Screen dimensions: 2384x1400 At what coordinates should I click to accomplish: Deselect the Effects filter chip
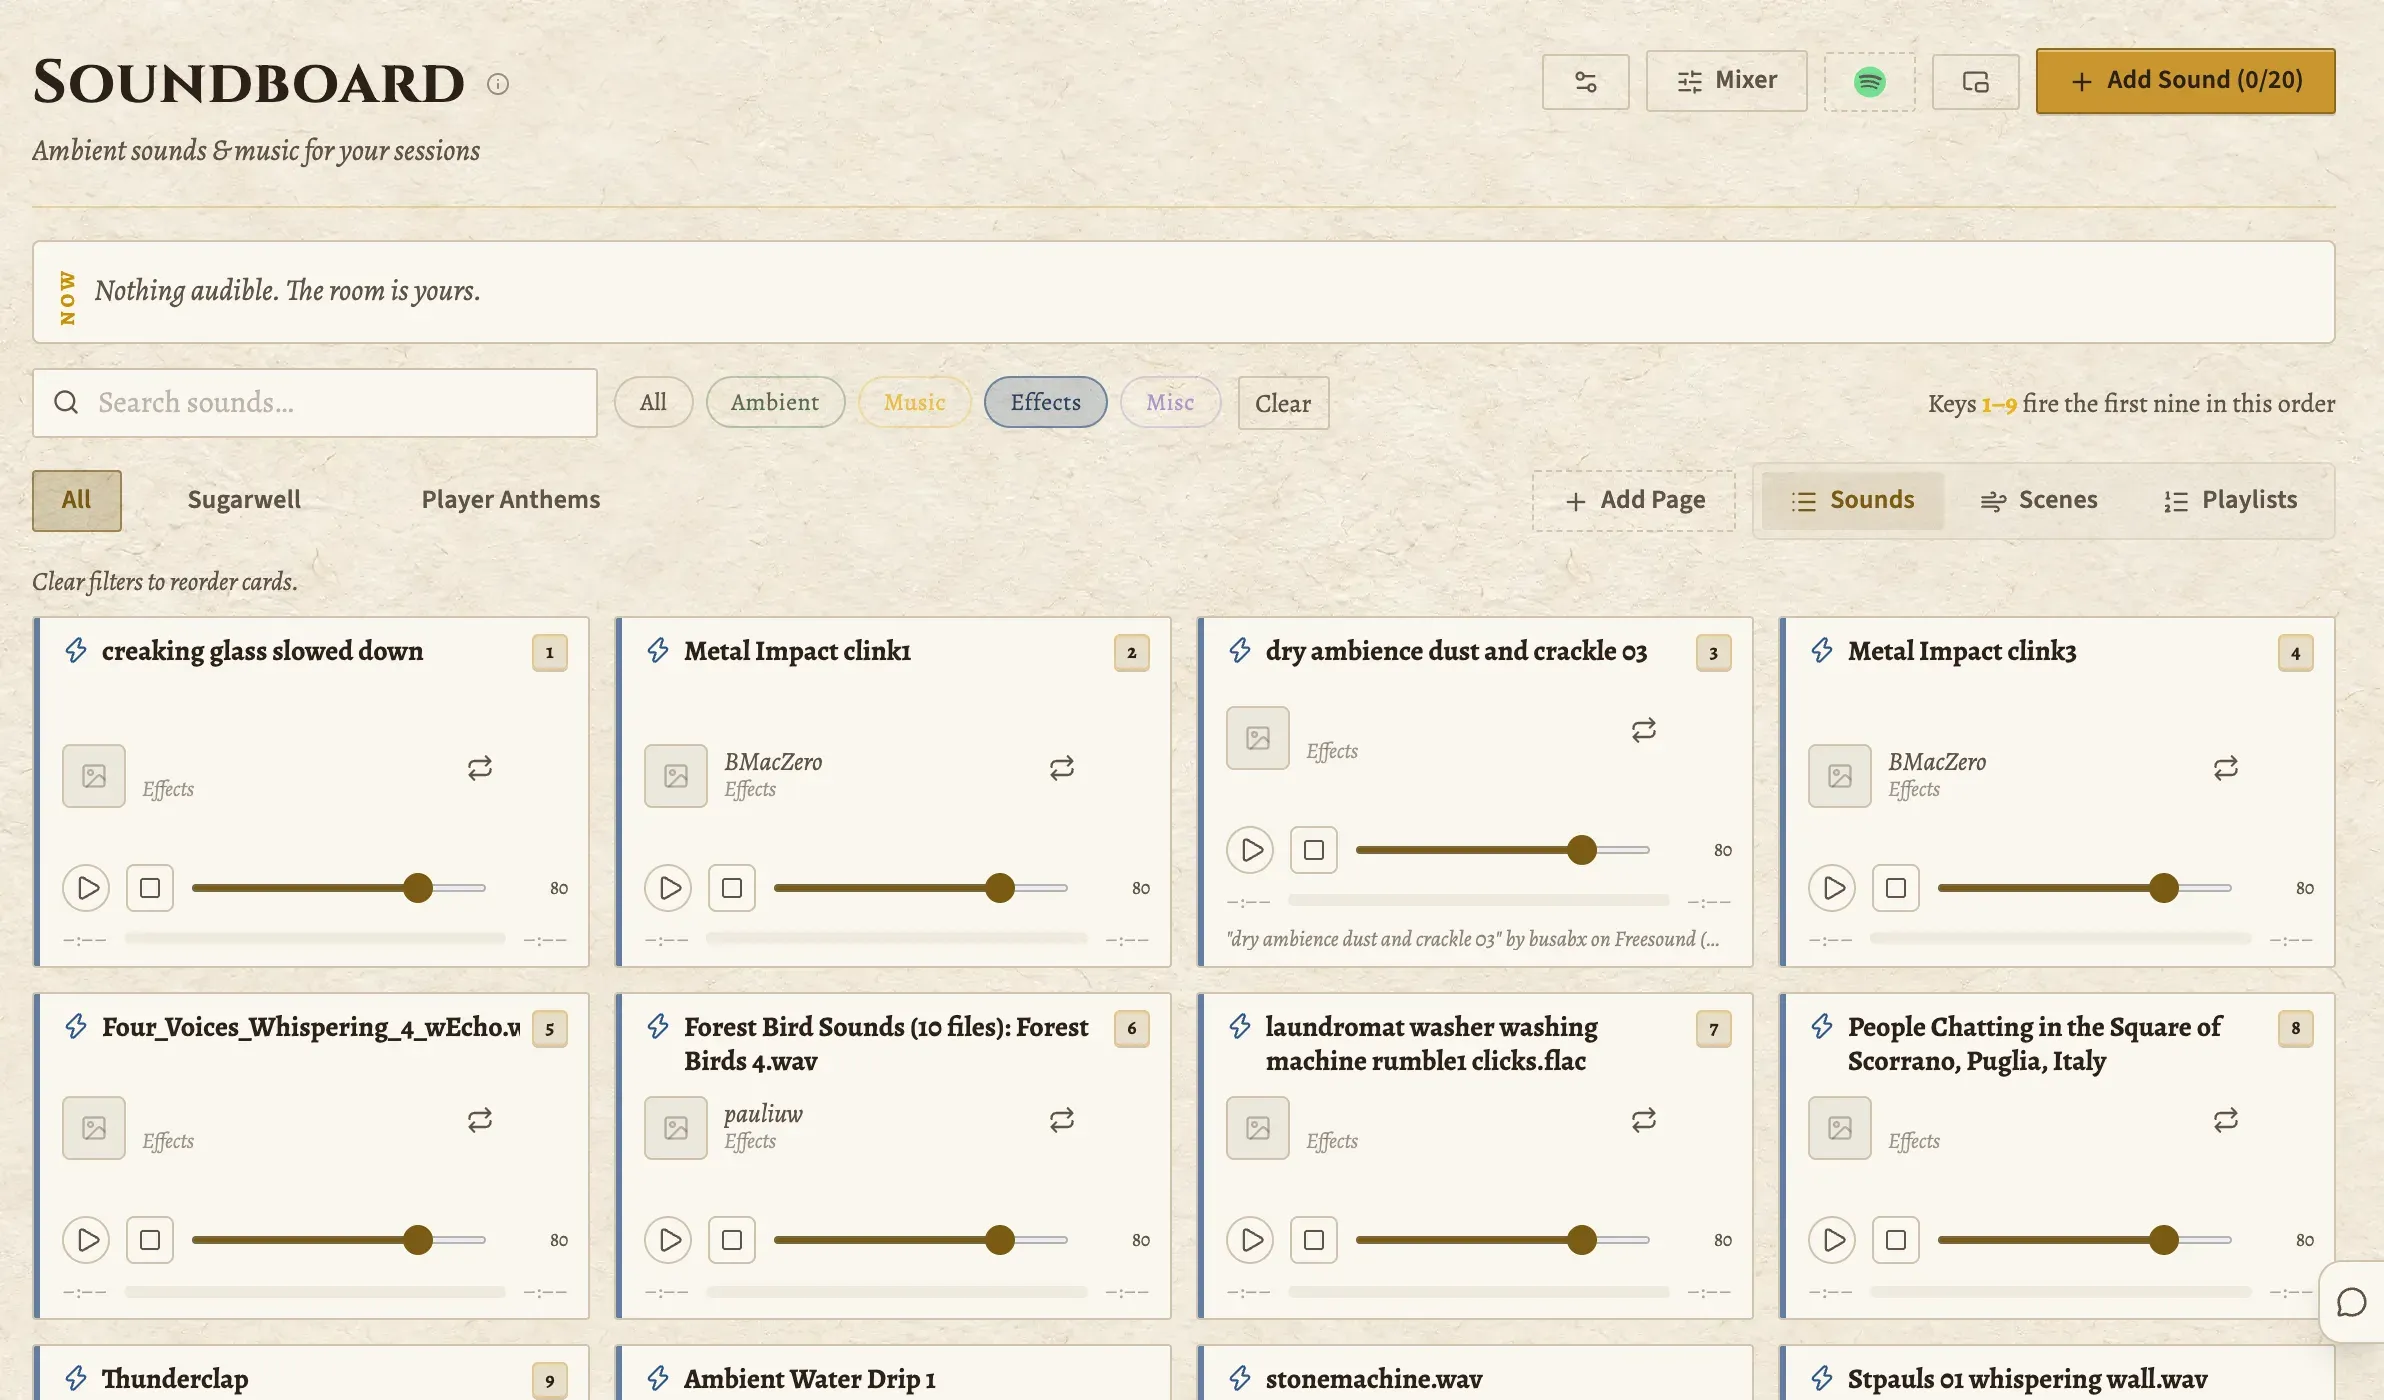[1045, 402]
